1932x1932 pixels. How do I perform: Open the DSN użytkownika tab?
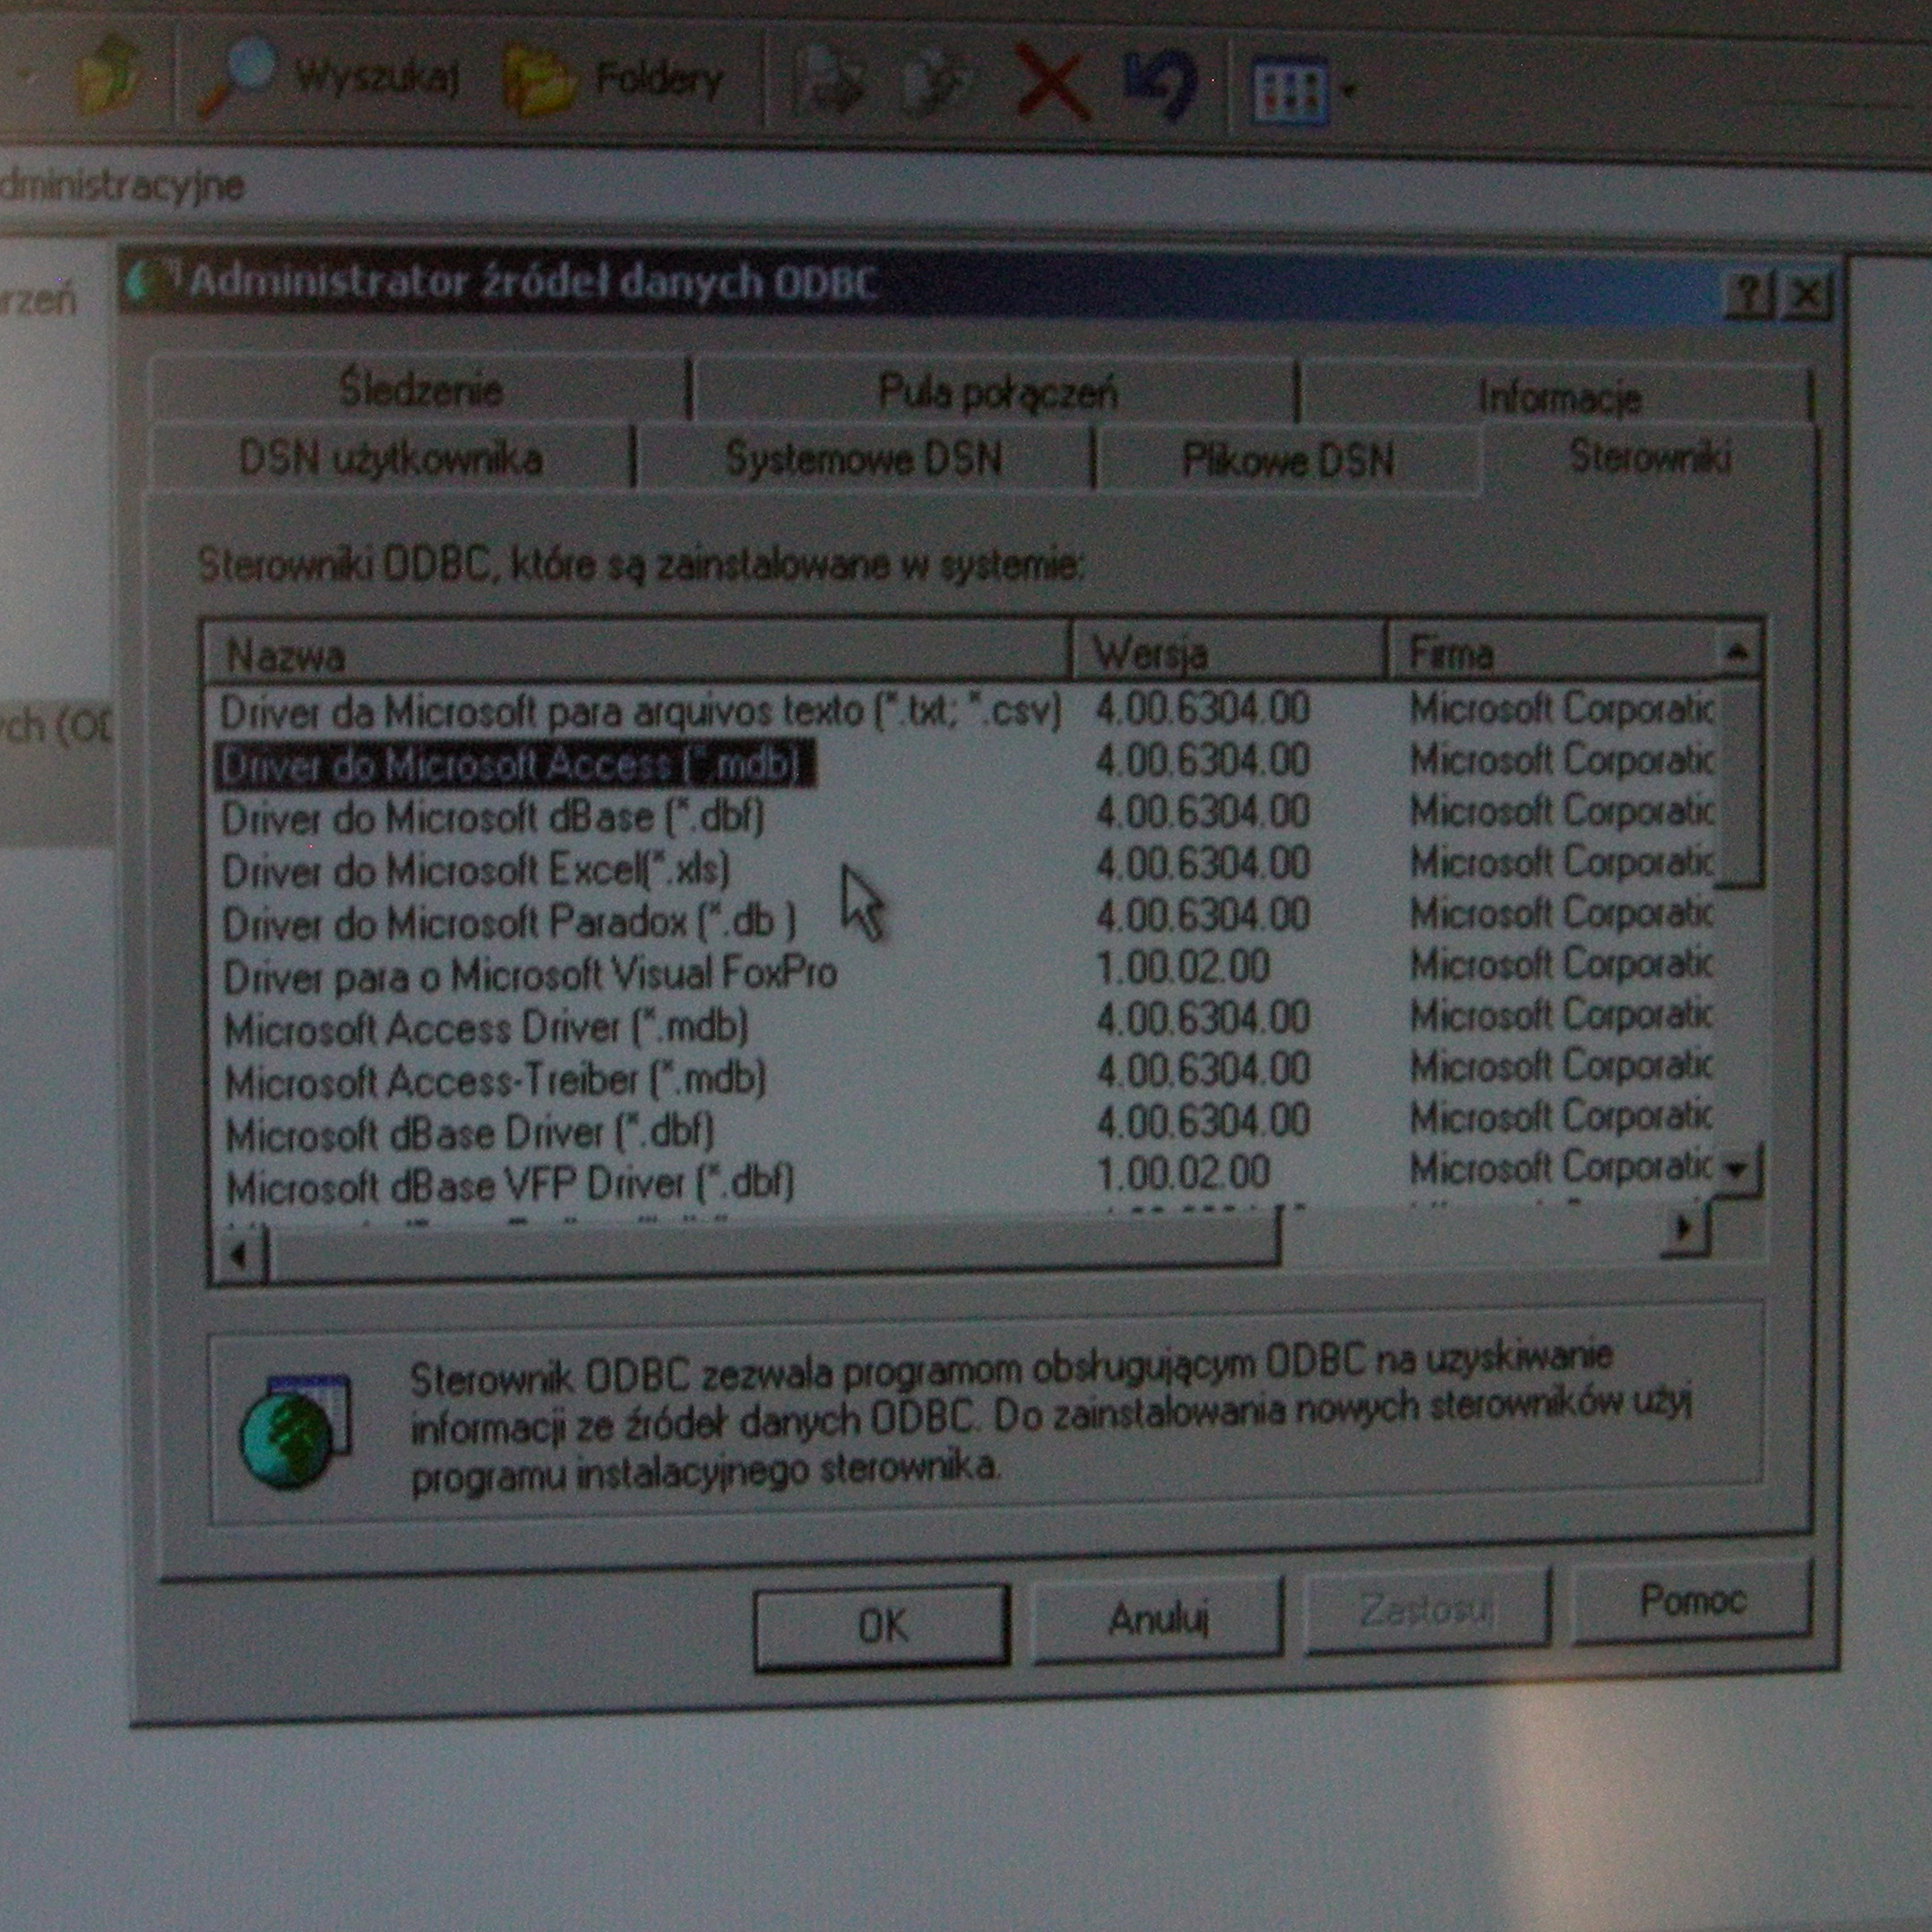click(x=391, y=459)
